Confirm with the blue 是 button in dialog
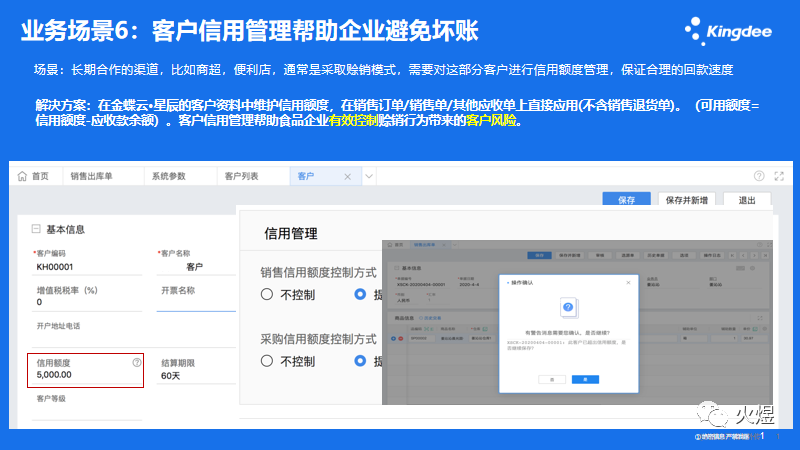Image resolution: width=800 pixels, height=450 pixels. 585,380
